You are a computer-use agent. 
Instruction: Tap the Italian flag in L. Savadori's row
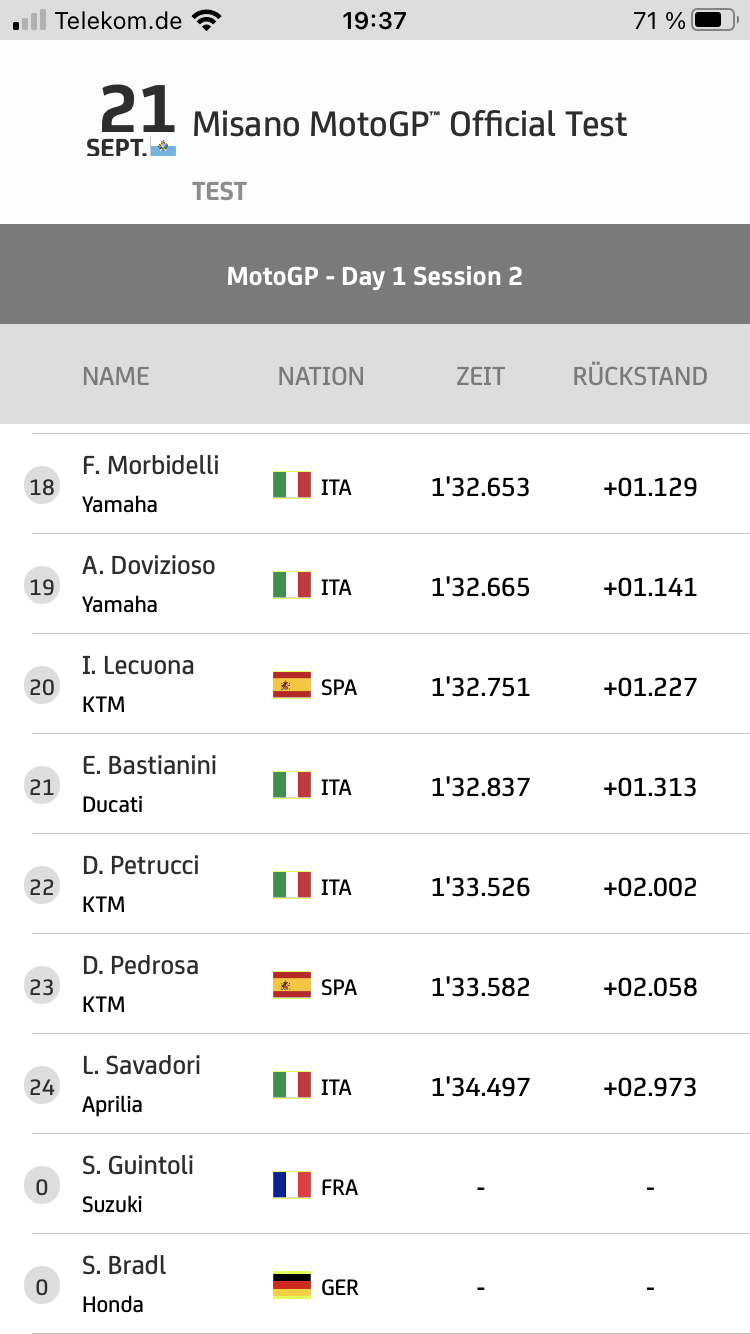pos(292,1086)
